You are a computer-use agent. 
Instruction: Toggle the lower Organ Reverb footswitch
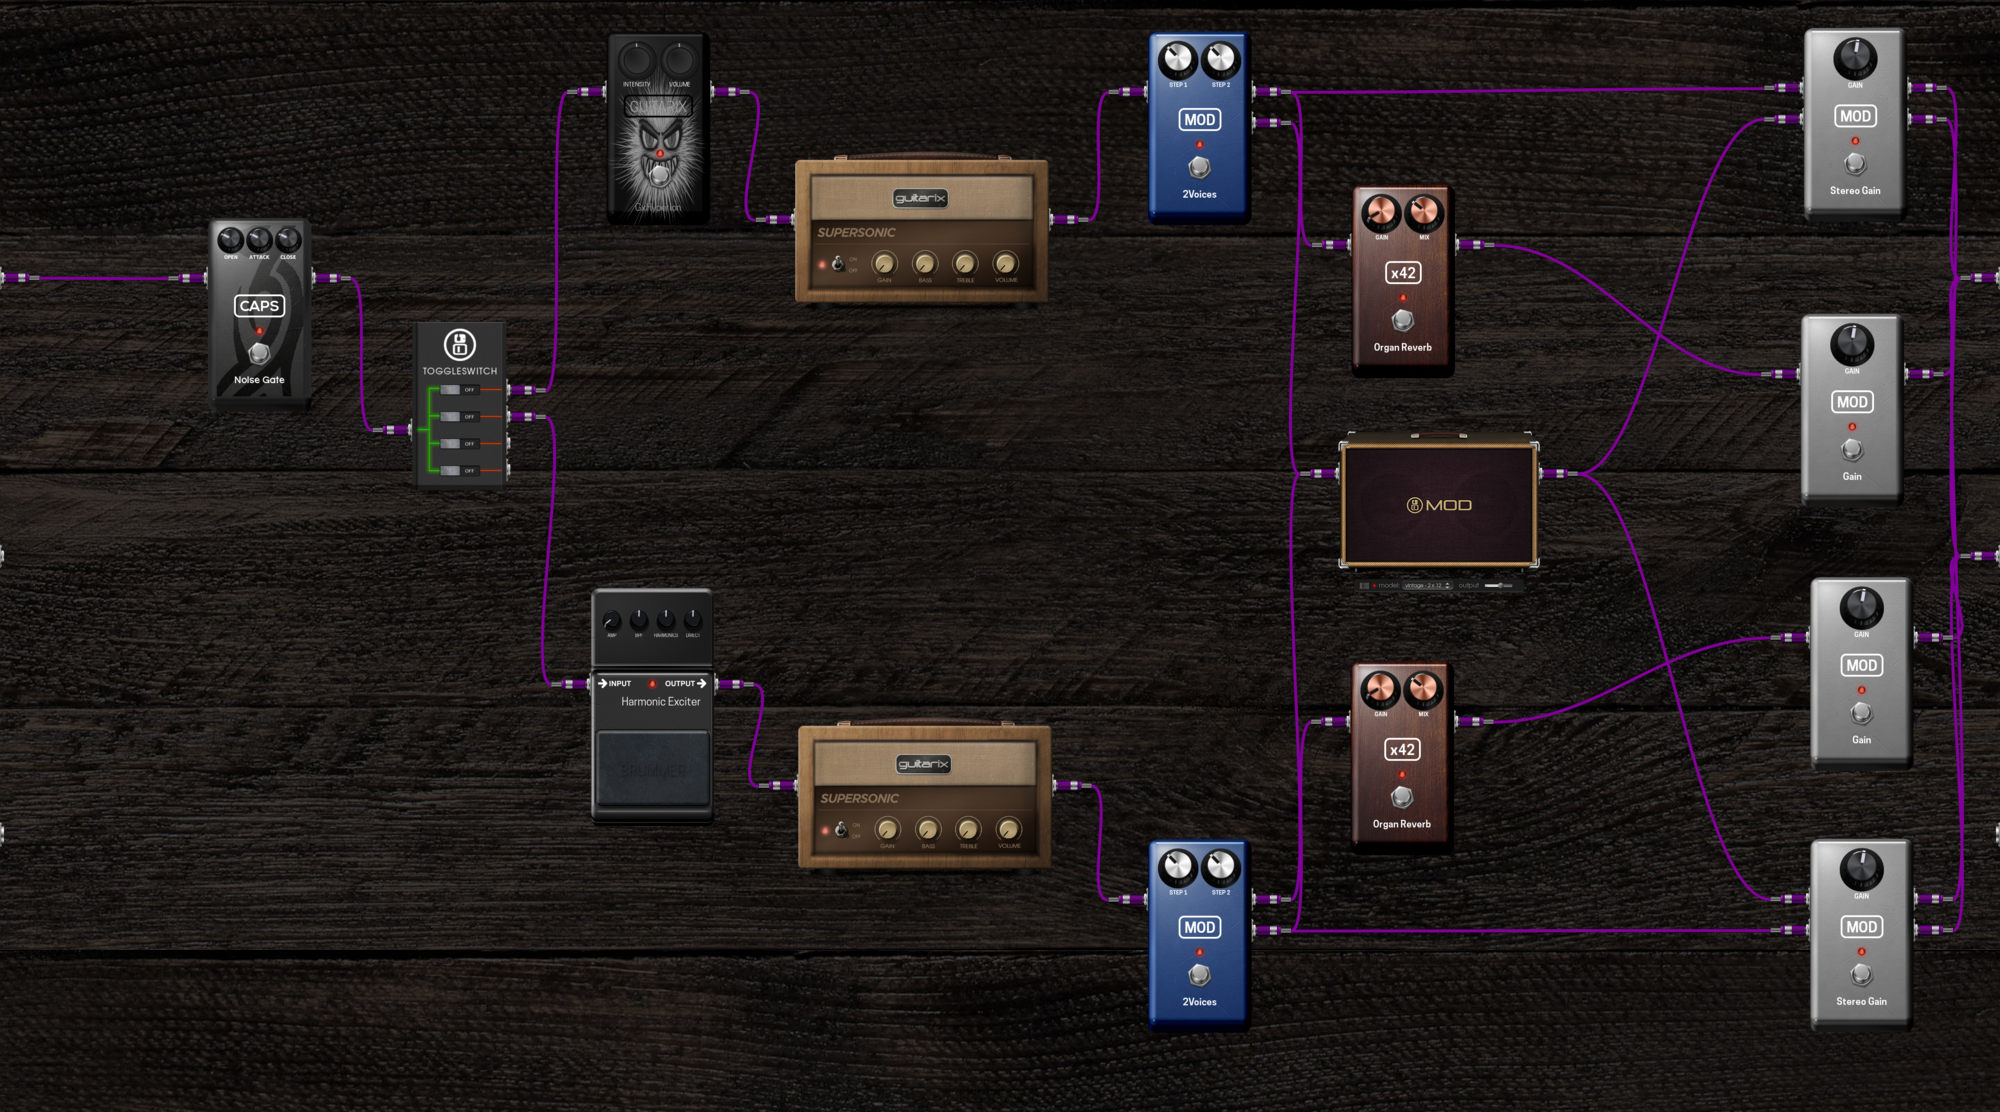pyautogui.click(x=1402, y=797)
